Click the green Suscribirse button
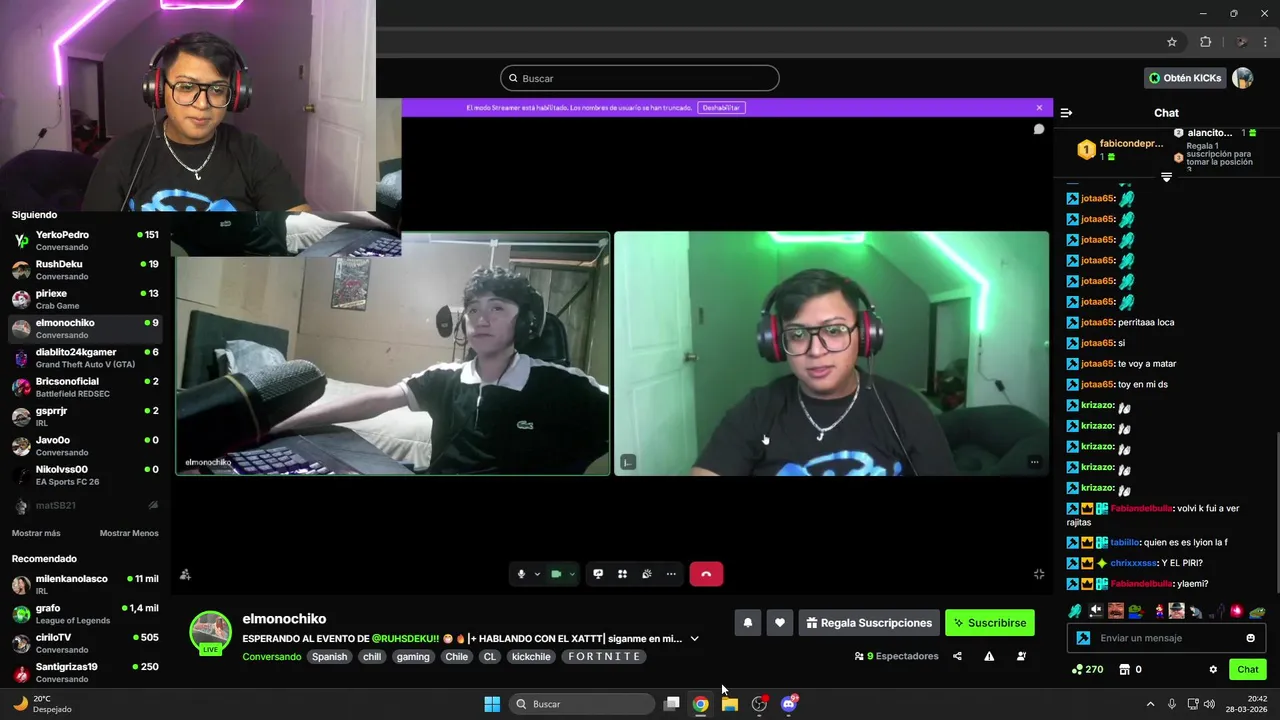This screenshot has height=720, width=1280. (x=990, y=623)
